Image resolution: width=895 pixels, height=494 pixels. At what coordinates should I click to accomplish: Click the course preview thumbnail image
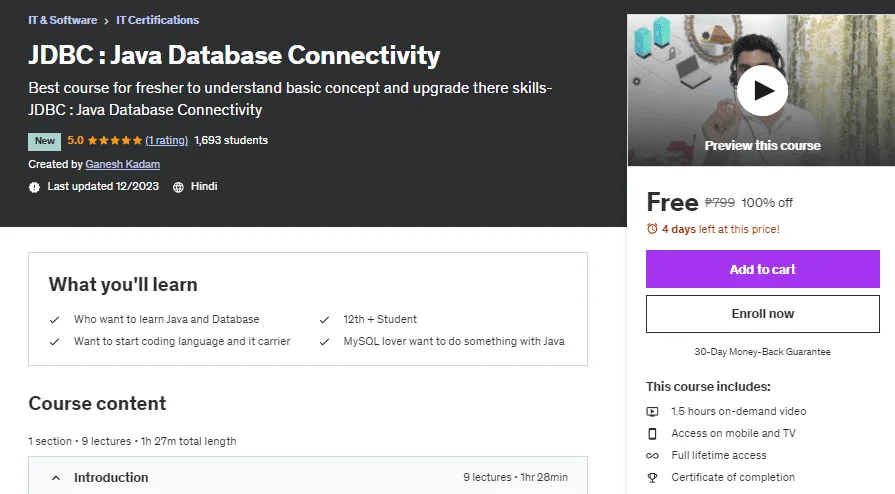tap(761, 90)
